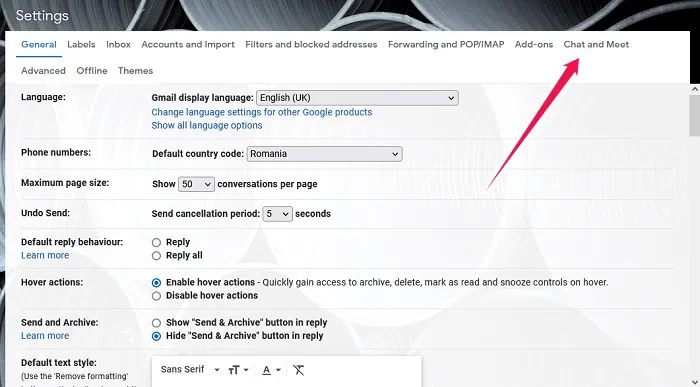The width and height of the screenshot is (700, 387).
Task: Switch to the Themes tab
Action: (x=135, y=71)
